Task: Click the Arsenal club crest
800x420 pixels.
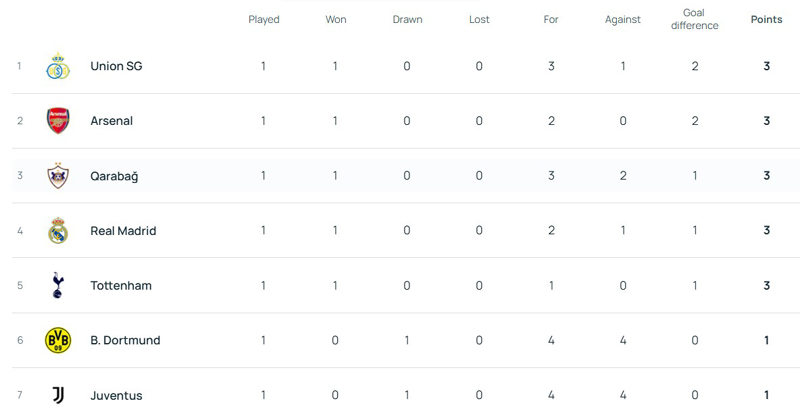Action: point(58,121)
